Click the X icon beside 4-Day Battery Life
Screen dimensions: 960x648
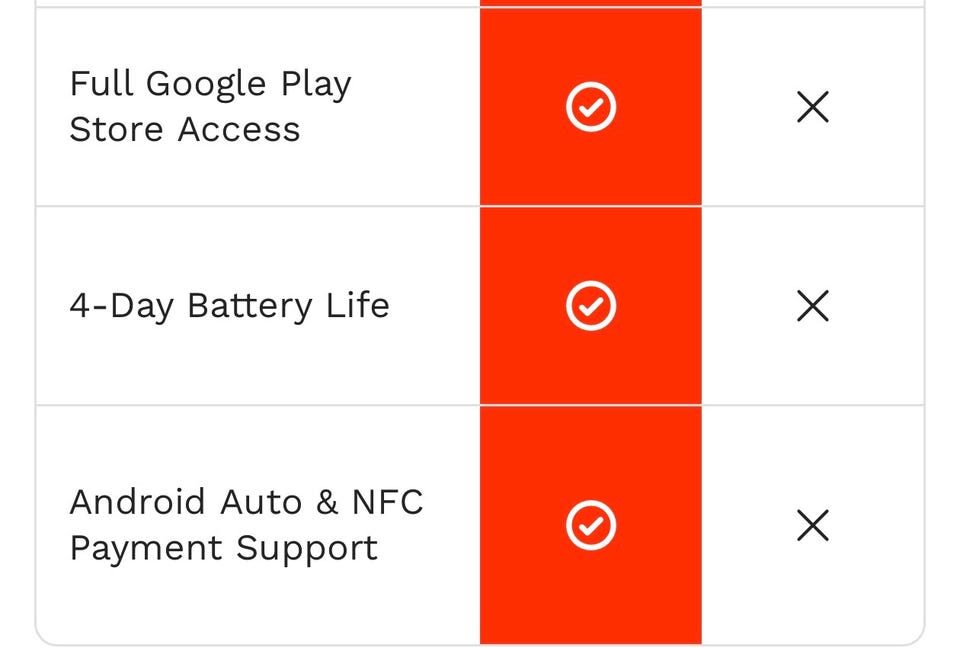point(812,305)
